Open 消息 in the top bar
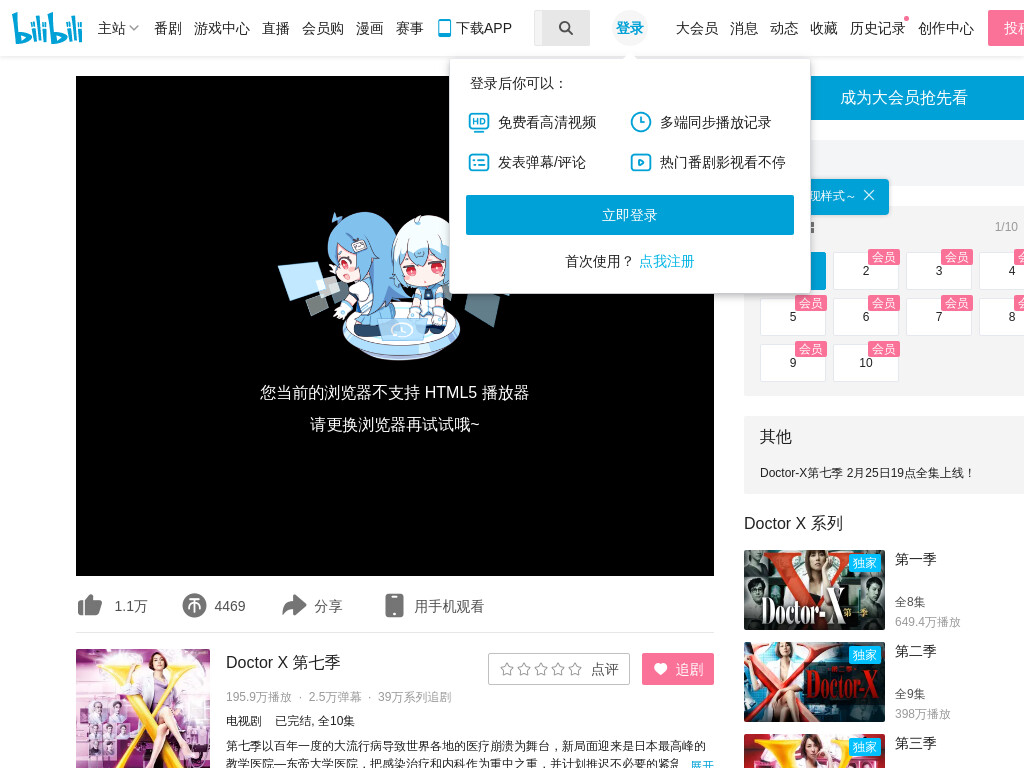Screen dimensions: 1024x768 point(744,28)
